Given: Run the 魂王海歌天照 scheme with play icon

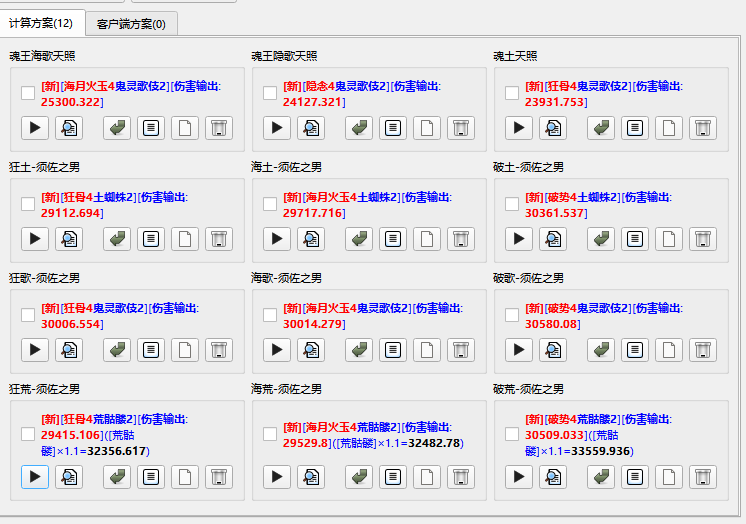Looking at the screenshot, I should pos(35,128).
